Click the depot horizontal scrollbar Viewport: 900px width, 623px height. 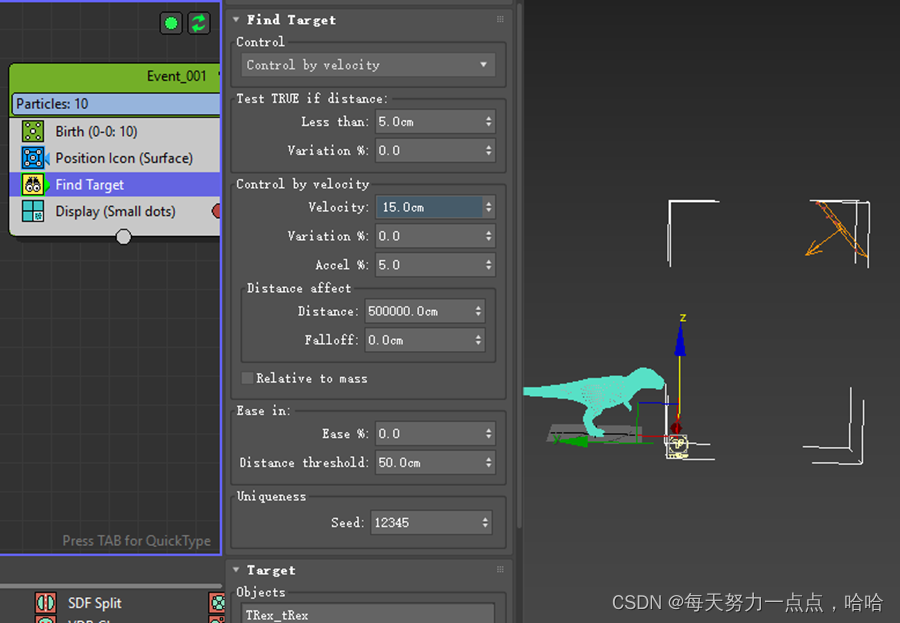pyautogui.click(x=111, y=586)
